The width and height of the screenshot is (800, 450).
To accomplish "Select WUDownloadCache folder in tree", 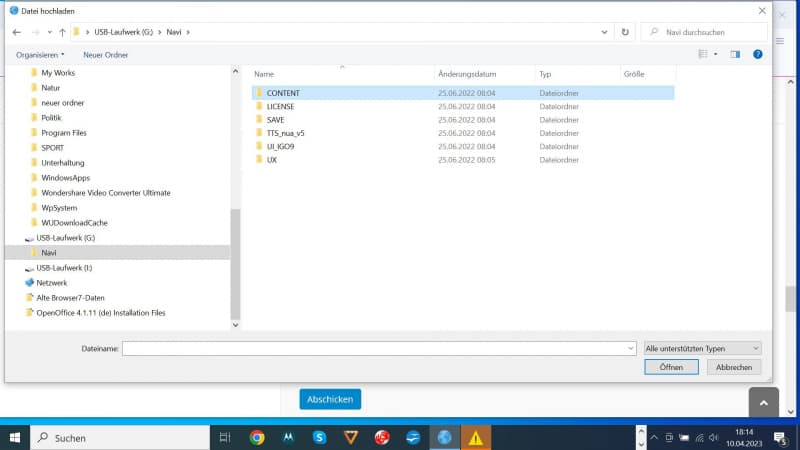I will 74,223.
